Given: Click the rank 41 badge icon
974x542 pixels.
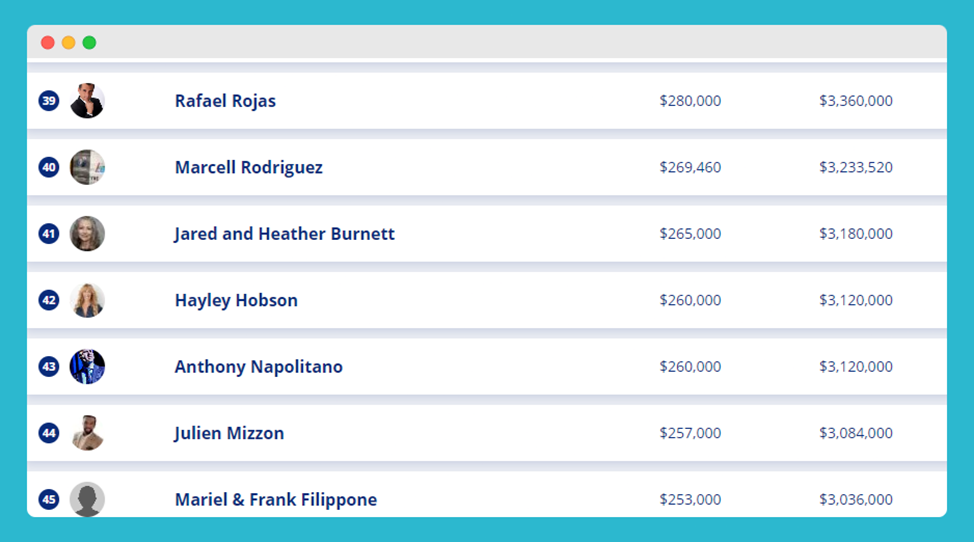Looking at the screenshot, I should (48, 233).
